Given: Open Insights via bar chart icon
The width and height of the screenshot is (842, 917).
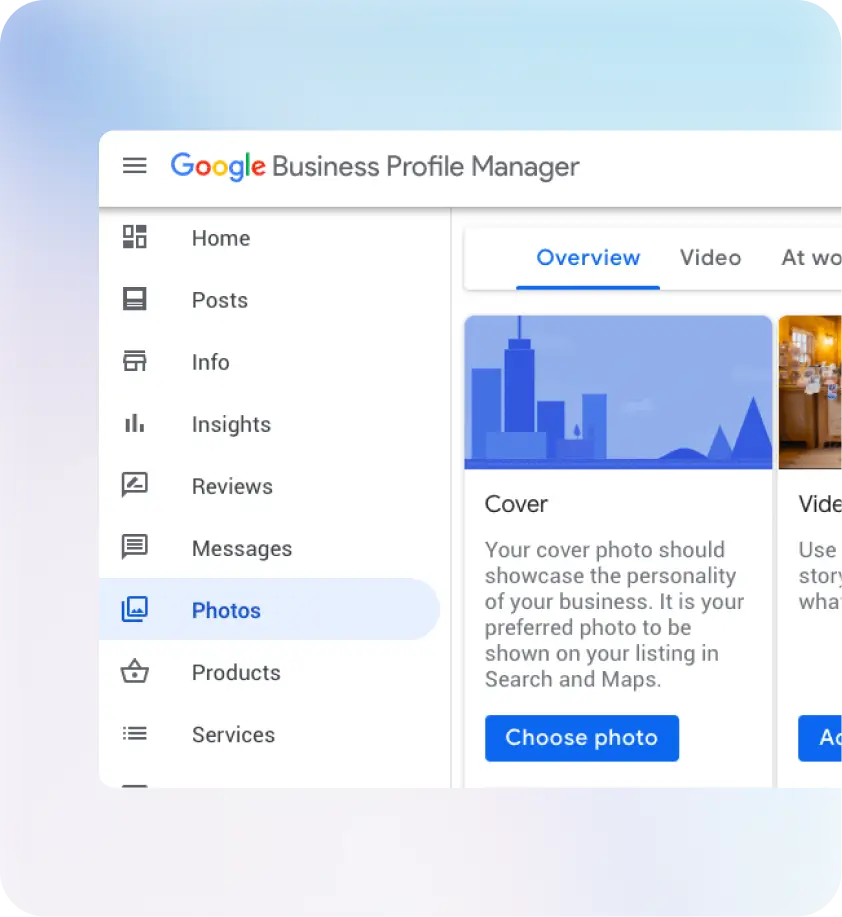Looking at the screenshot, I should pos(135,424).
